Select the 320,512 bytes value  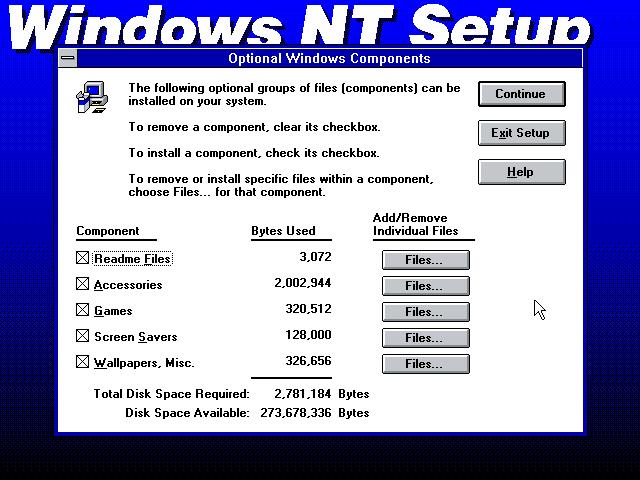tap(308, 309)
